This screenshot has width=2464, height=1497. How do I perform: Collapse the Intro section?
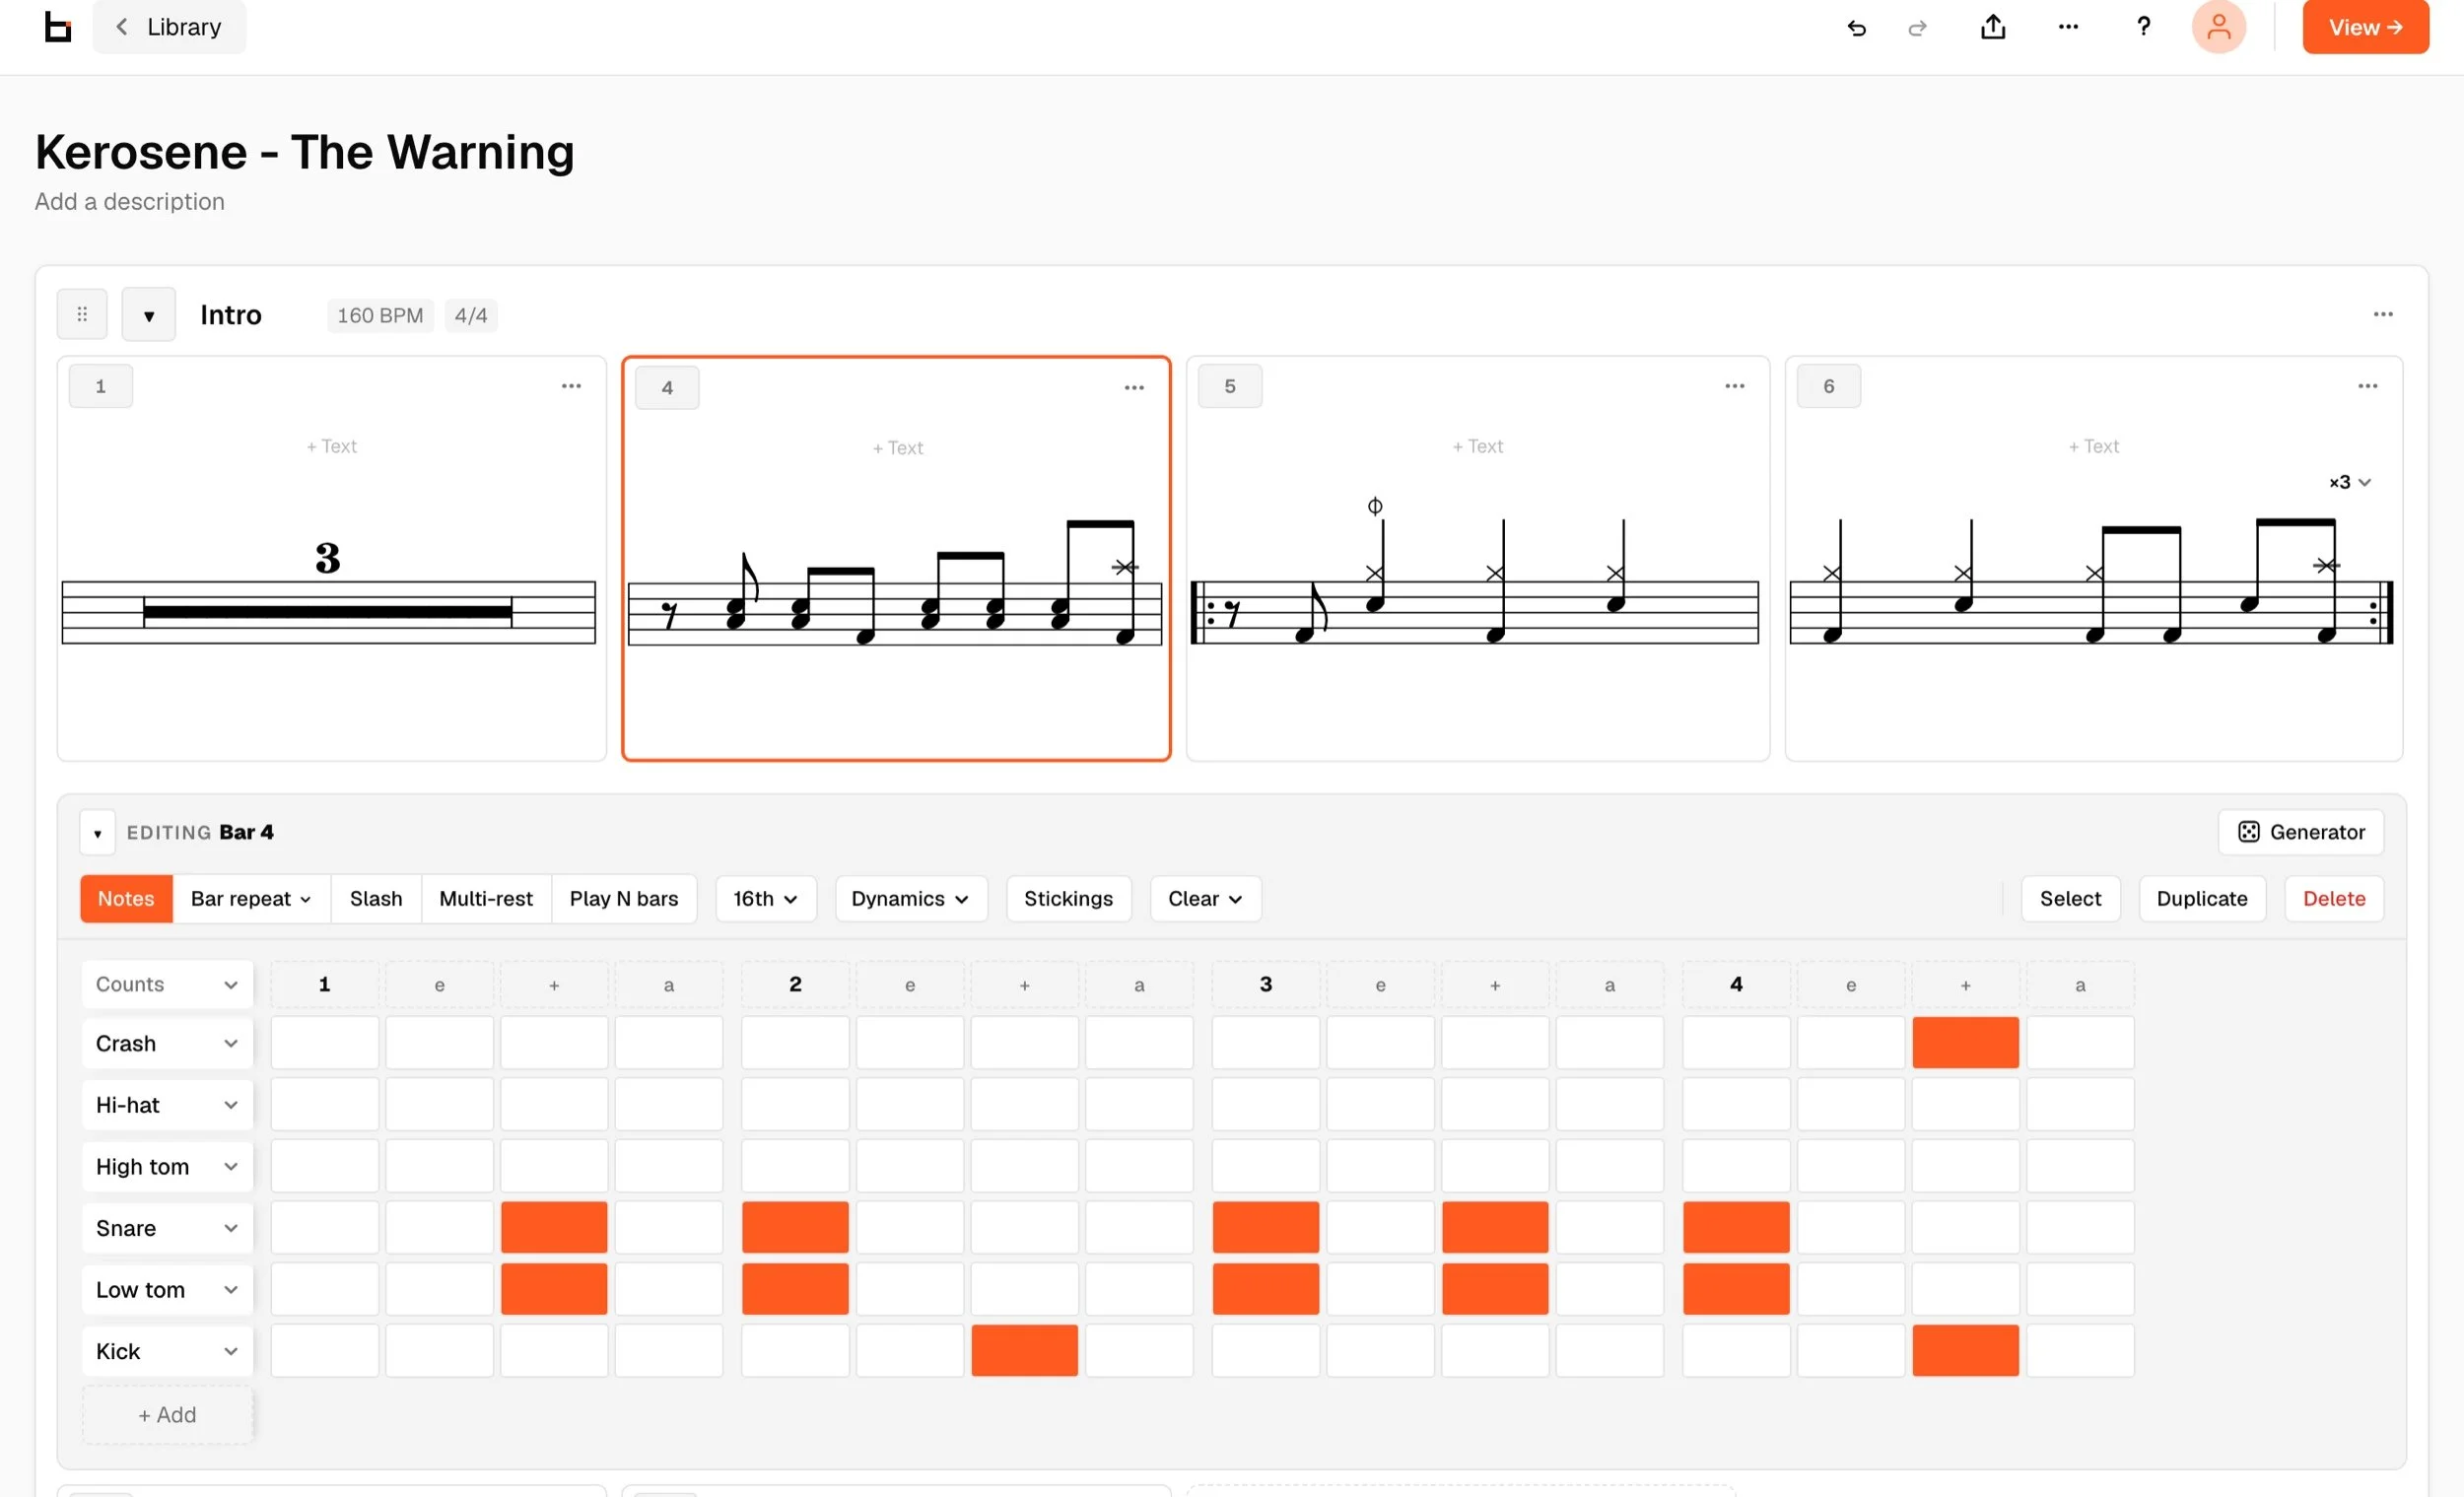149,315
